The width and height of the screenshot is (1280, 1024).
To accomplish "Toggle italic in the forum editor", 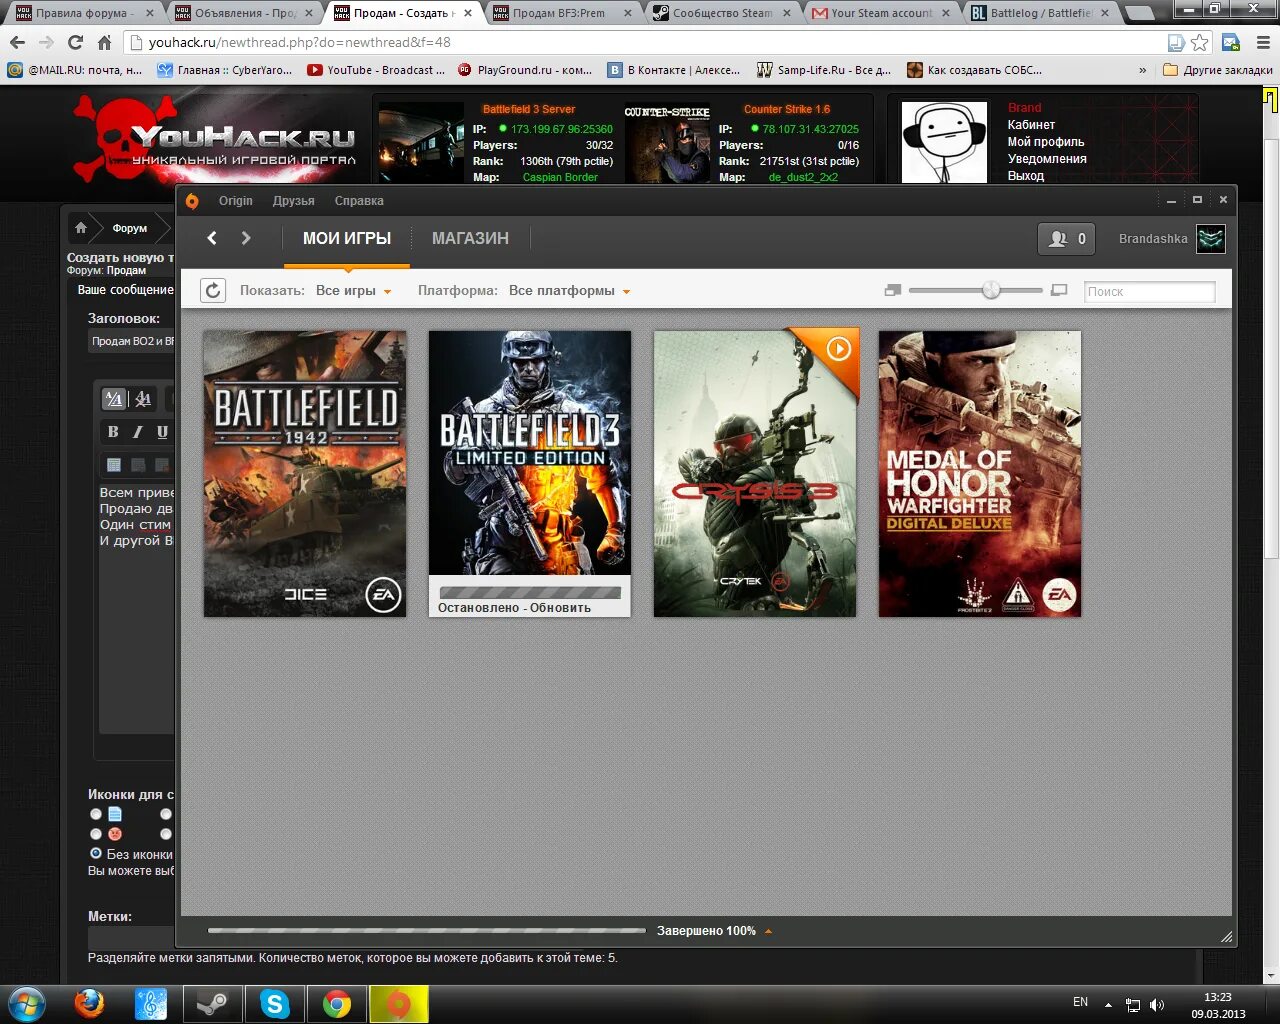I will pos(138,432).
